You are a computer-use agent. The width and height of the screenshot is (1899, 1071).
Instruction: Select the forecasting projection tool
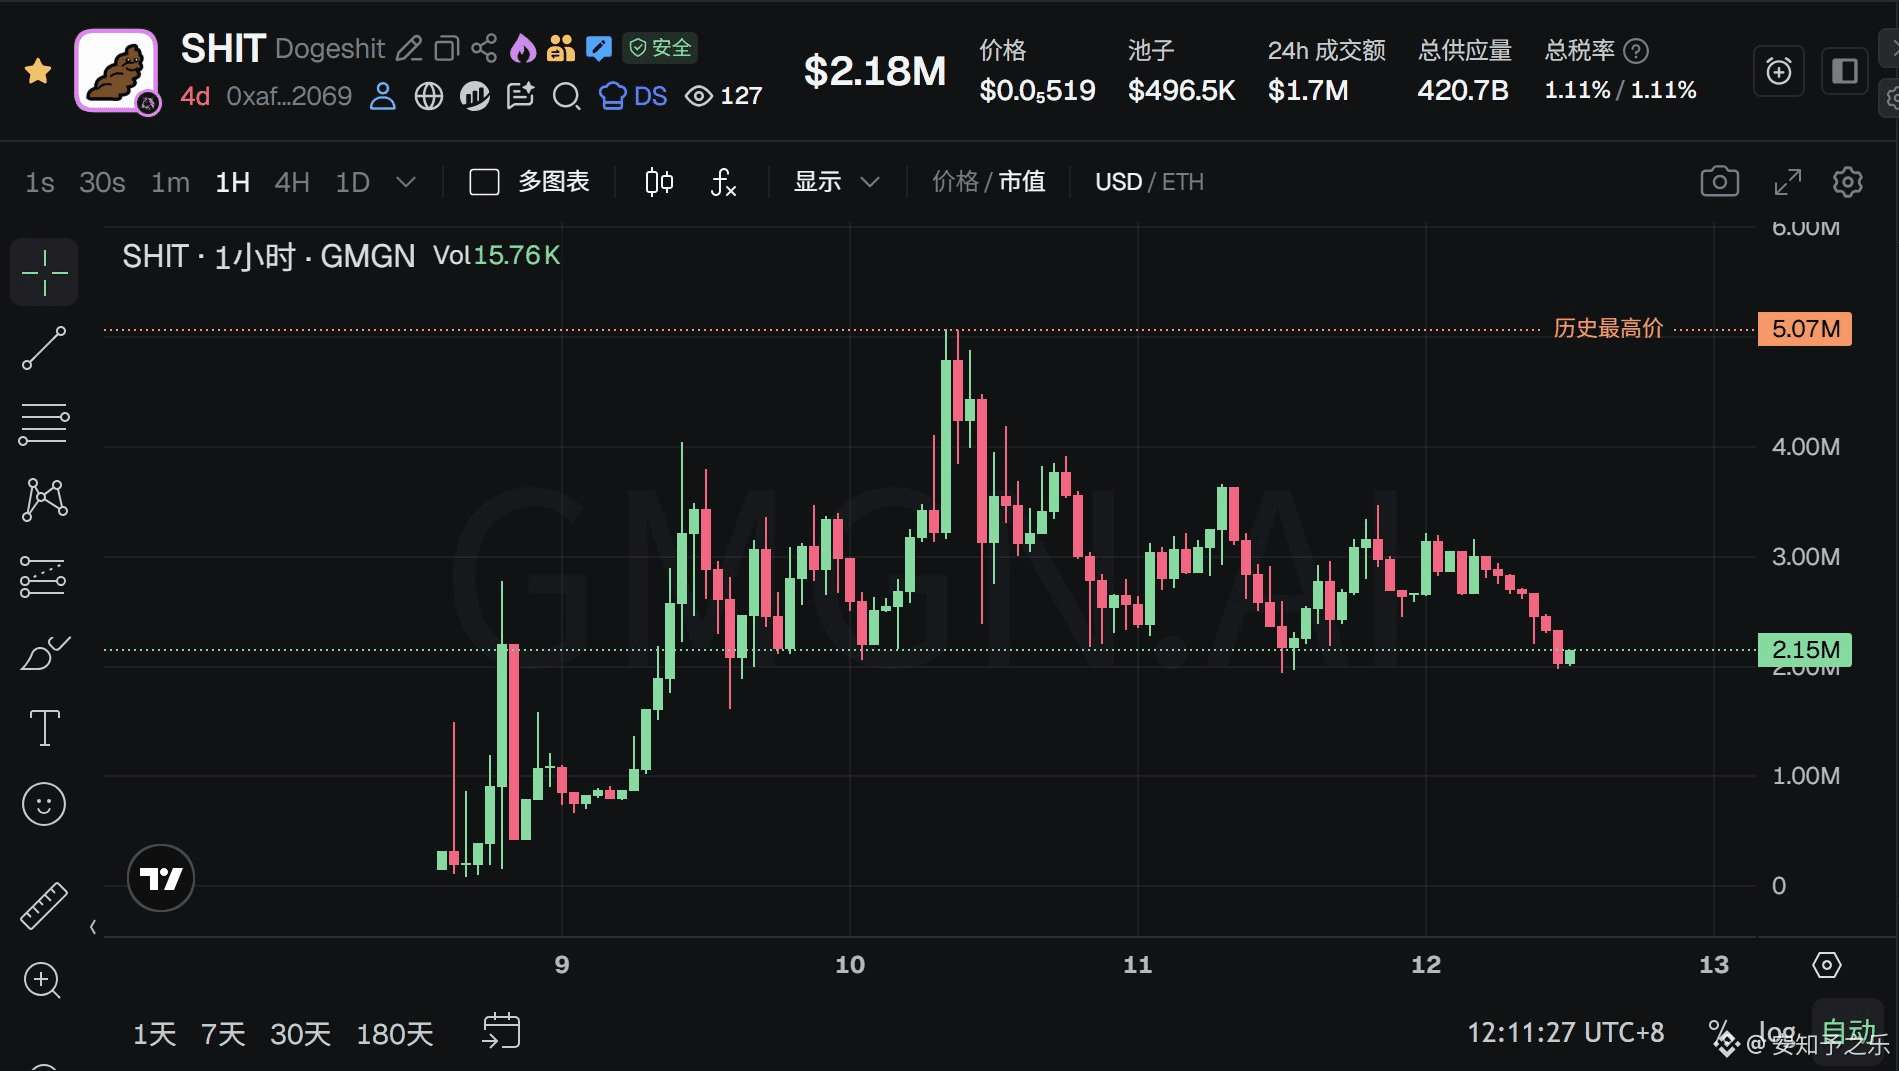coord(44,577)
